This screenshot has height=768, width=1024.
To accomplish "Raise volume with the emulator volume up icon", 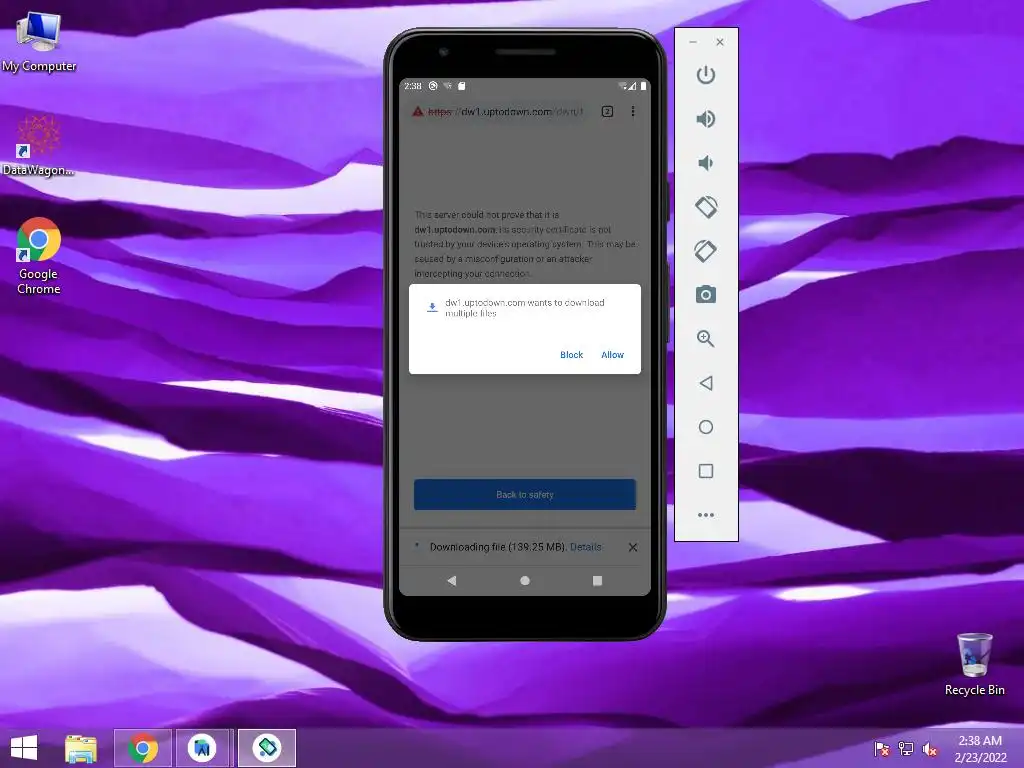I will pos(705,119).
